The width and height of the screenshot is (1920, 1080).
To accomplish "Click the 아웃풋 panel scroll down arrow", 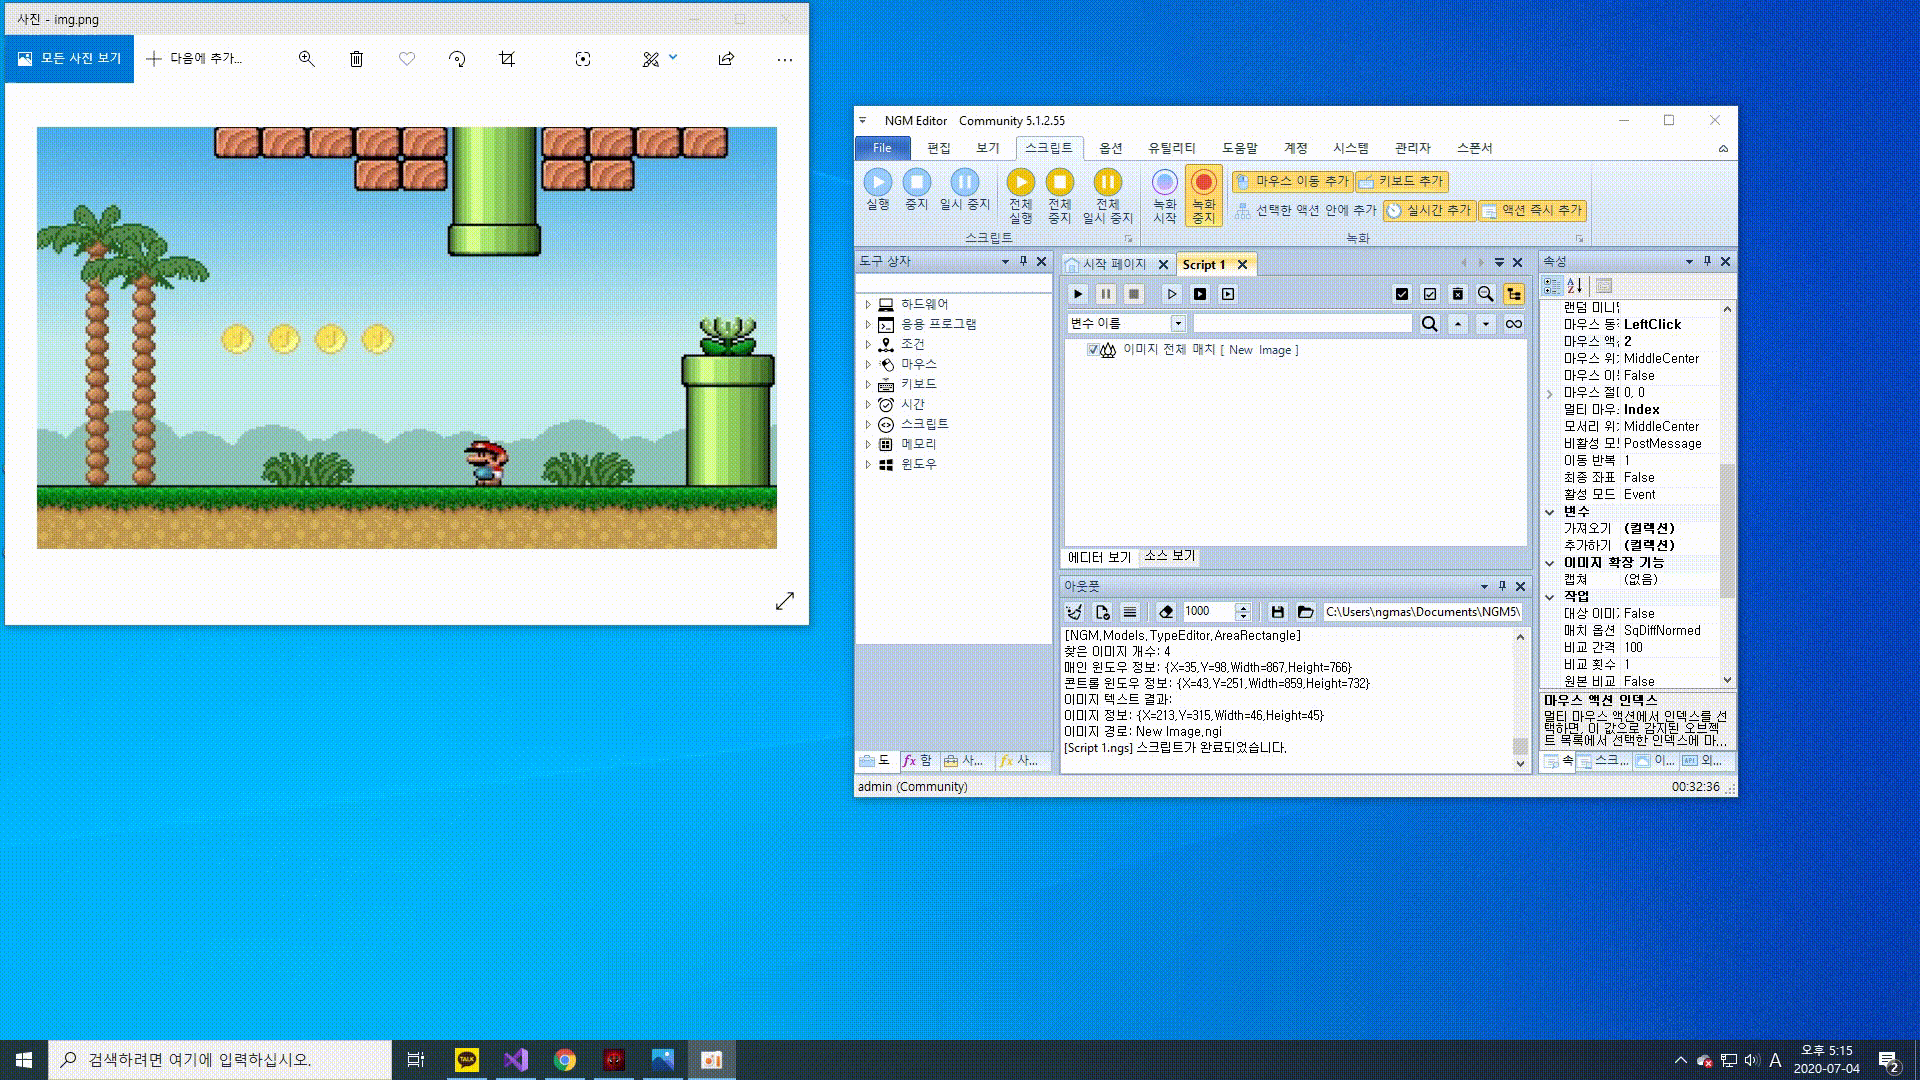I will click(x=1520, y=764).
